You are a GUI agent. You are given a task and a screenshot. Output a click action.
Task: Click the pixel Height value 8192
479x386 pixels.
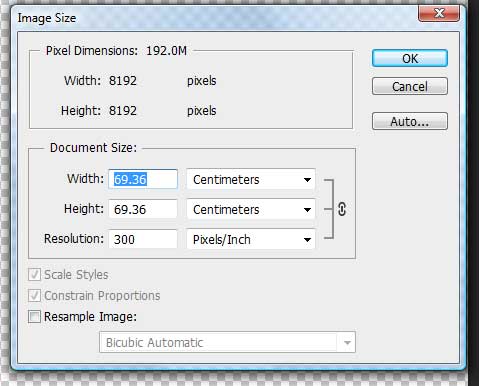tap(123, 111)
